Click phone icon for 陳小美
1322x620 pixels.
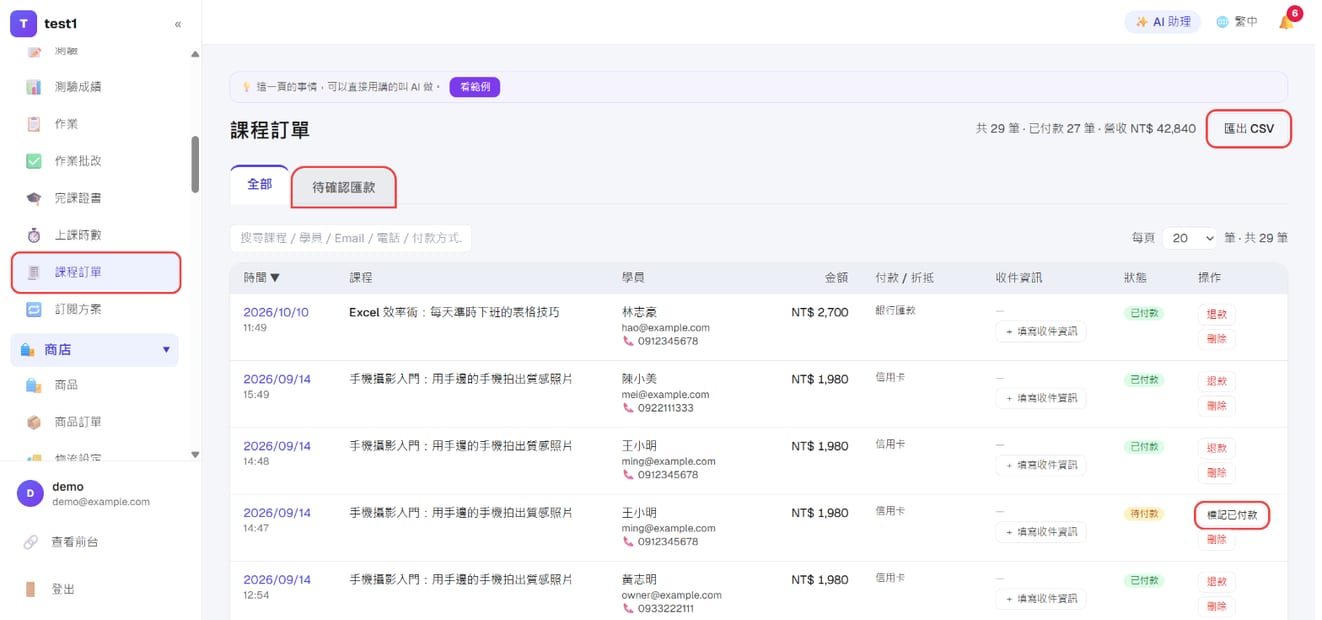pos(628,408)
